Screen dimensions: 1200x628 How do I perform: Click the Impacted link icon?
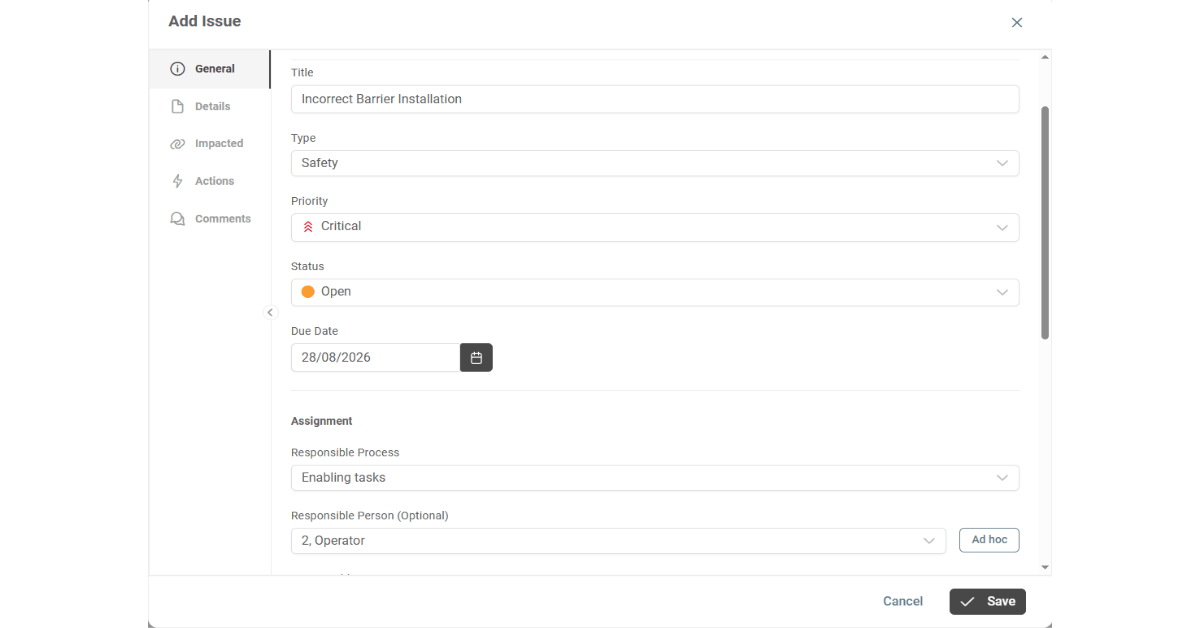[x=178, y=144]
